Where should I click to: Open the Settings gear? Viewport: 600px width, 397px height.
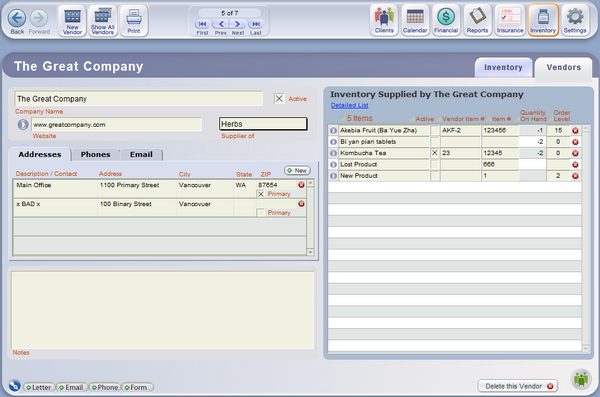pyautogui.click(x=575, y=20)
